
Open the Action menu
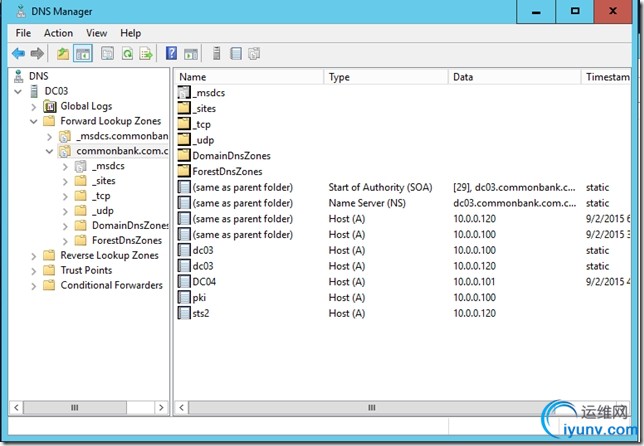(x=58, y=33)
